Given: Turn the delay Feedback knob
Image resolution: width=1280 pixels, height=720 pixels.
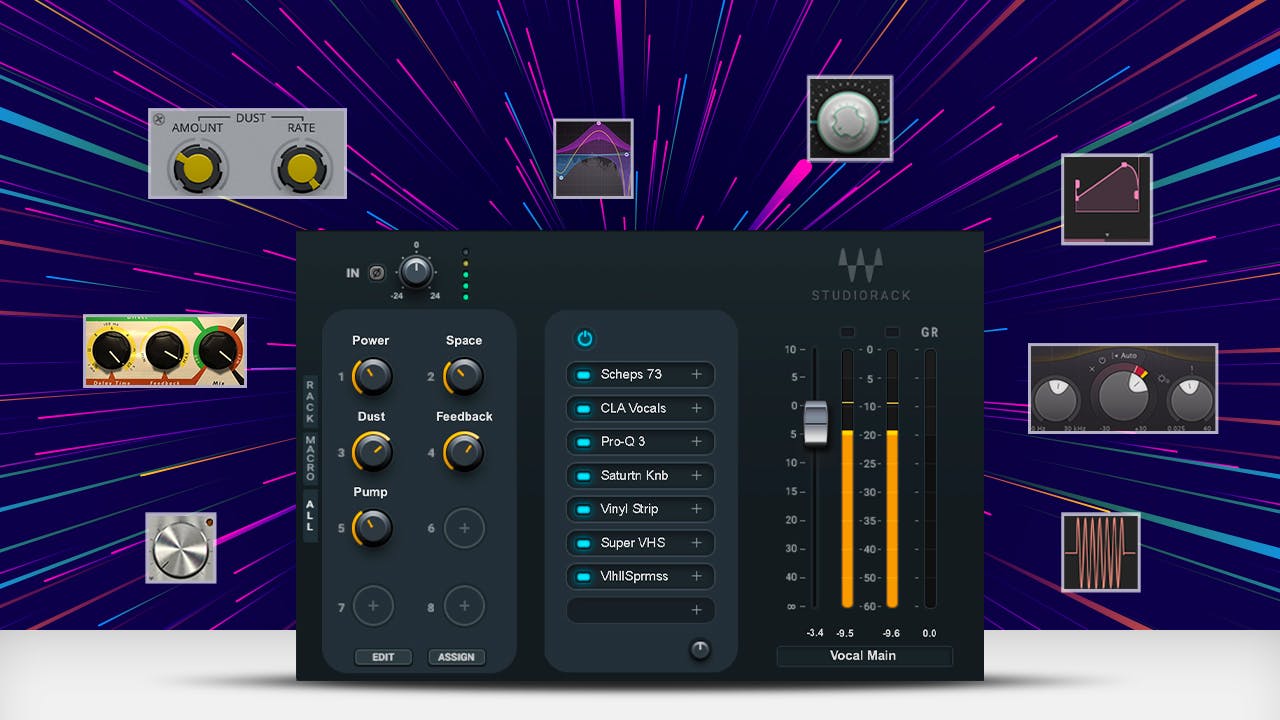Looking at the screenshot, I should coord(164,350).
